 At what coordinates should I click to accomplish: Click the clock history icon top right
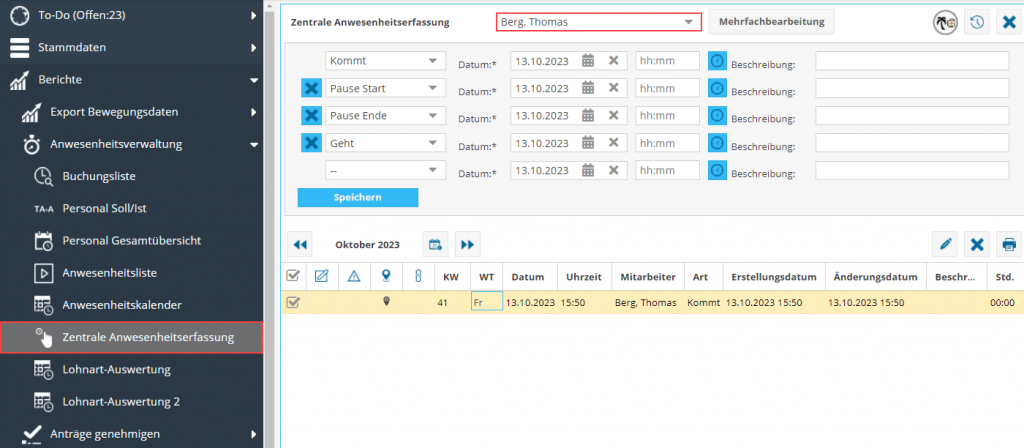pos(976,22)
